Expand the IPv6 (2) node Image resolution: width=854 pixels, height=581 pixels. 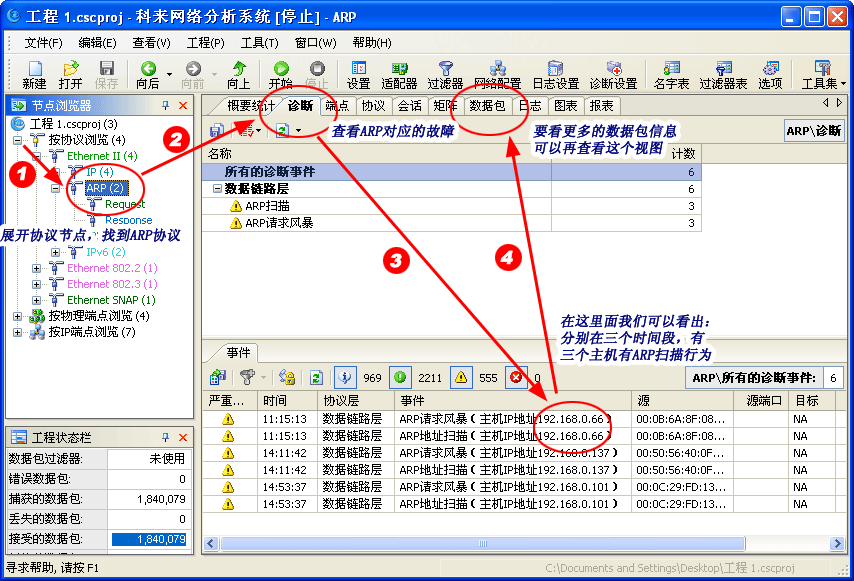[x=56, y=252]
